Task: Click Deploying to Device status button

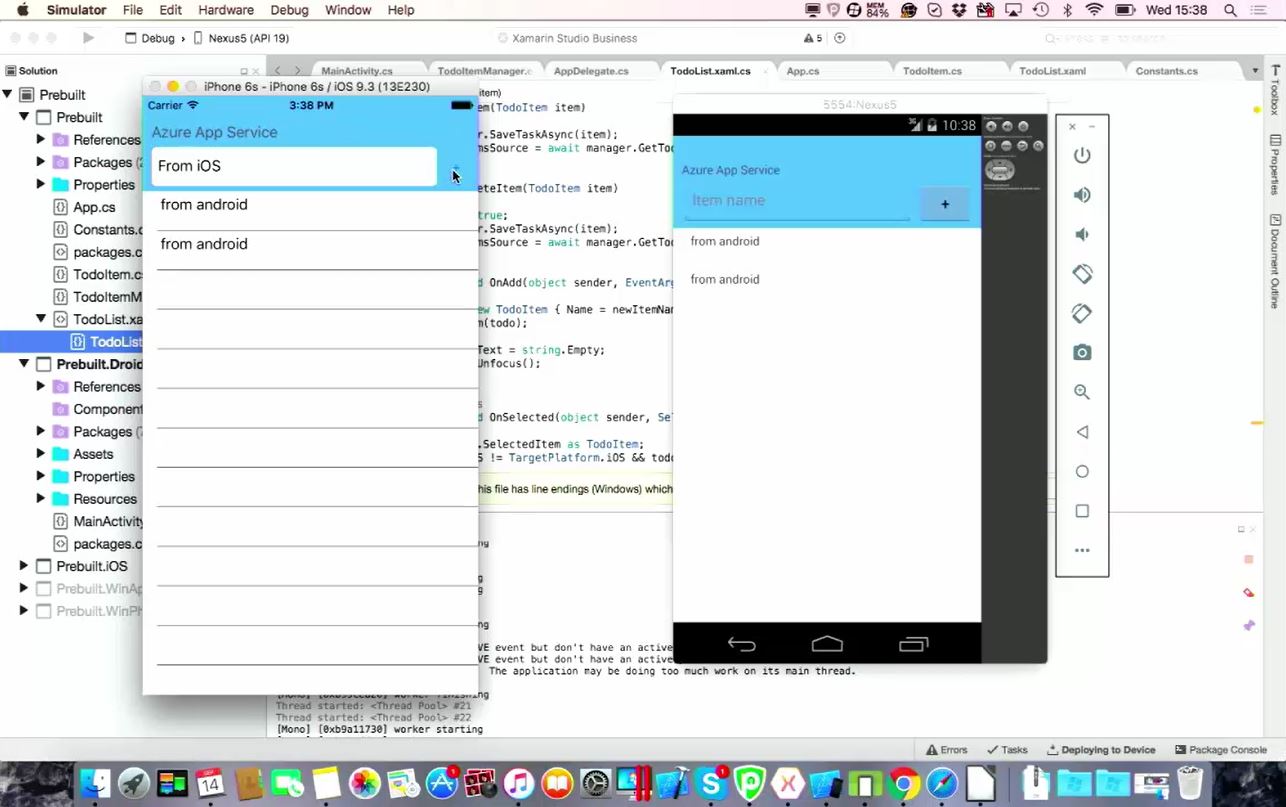Action: pos(1101,750)
